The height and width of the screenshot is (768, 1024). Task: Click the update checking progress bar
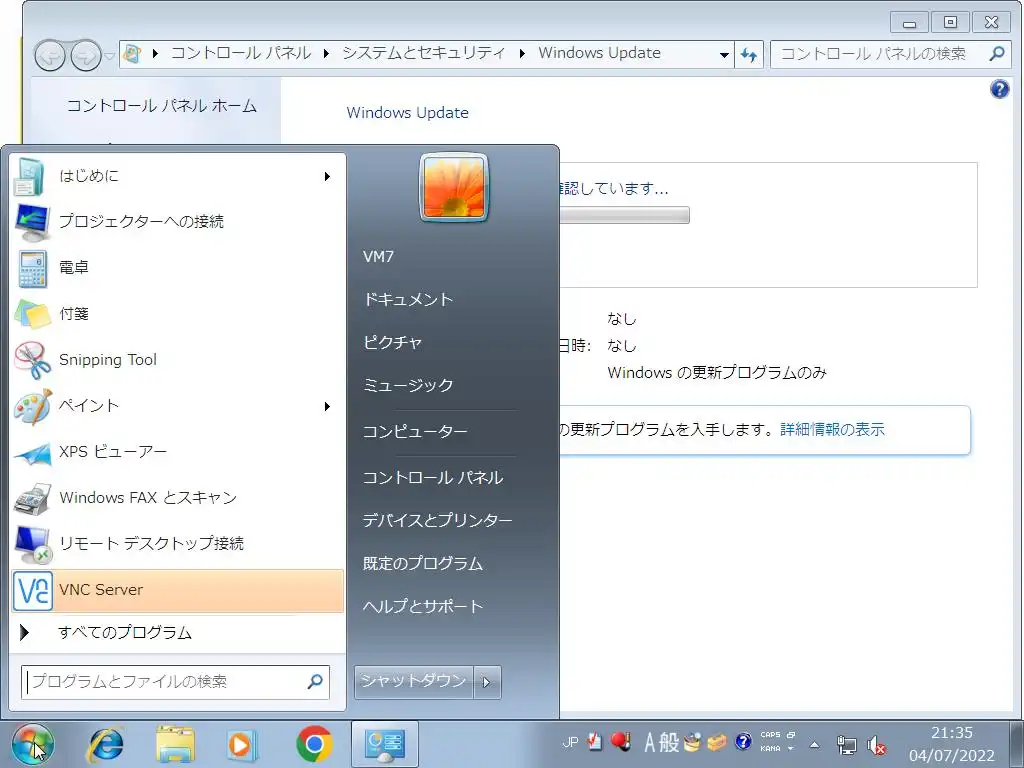624,216
